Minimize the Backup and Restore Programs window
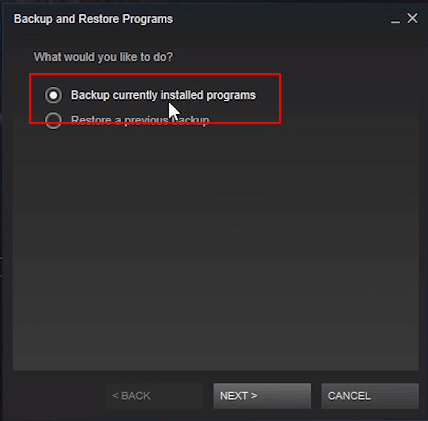The image size is (428, 421). pyautogui.click(x=395, y=21)
